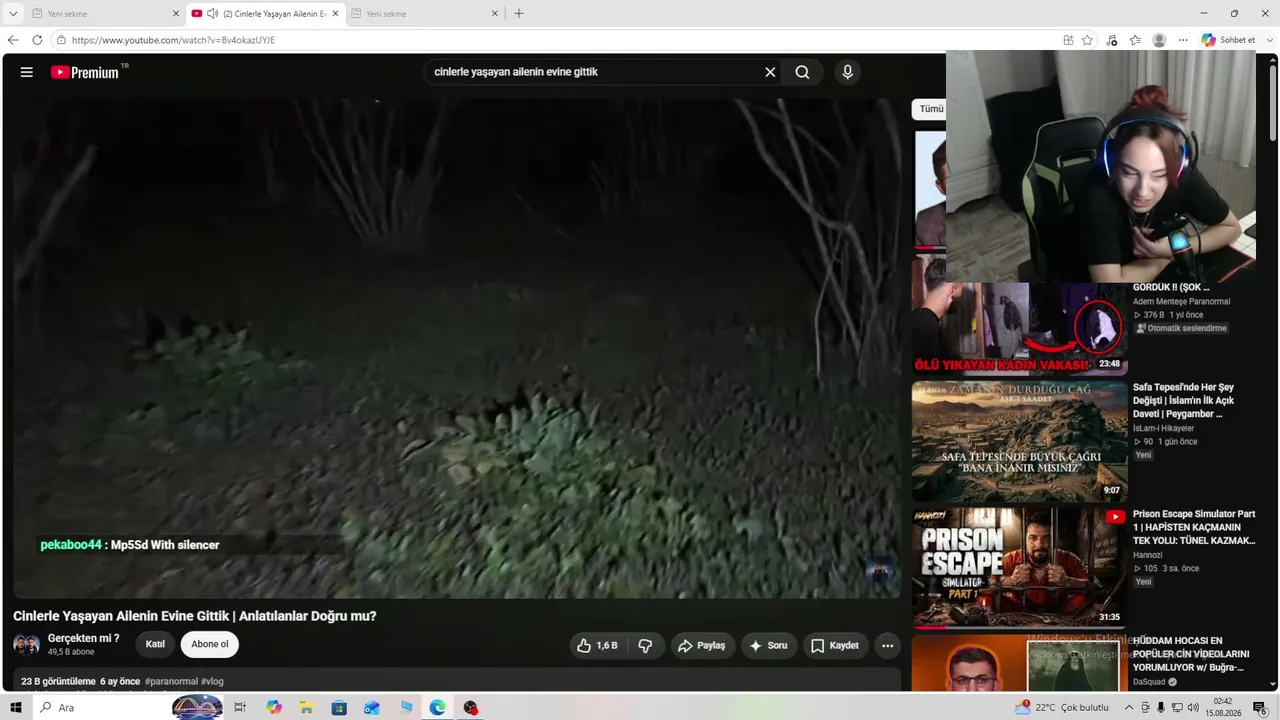Select the Tümü filter chip
1280x720 pixels.
tap(931, 109)
